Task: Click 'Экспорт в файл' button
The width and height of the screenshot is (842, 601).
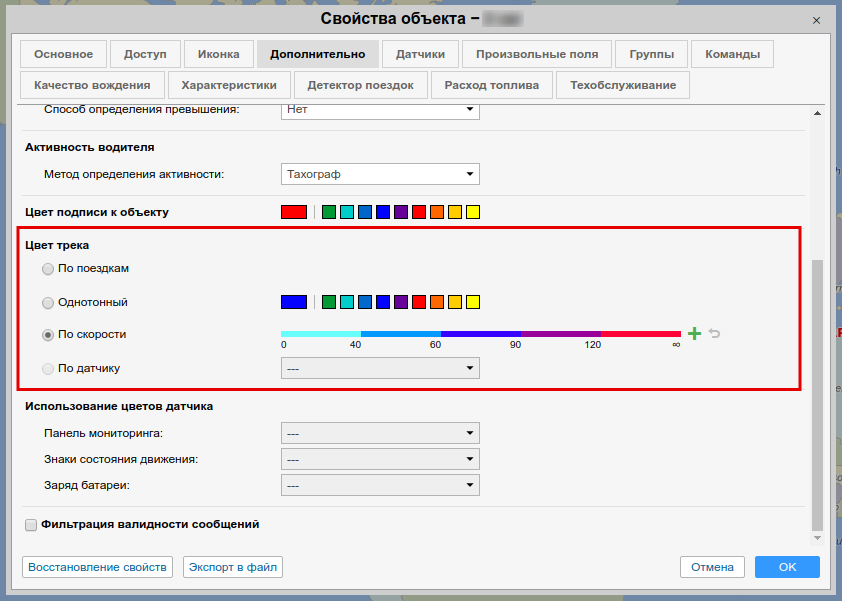Action: (x=233, y=567)
